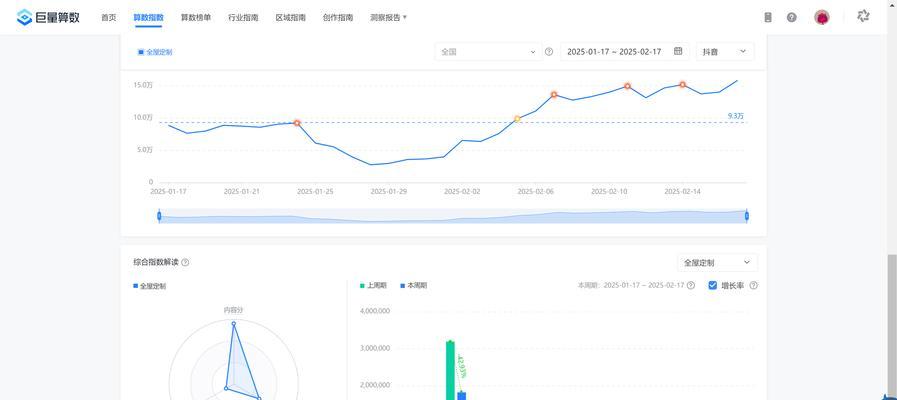Open the user avatar profile
This screenshot has width=897, height=400.
[x=822, y=17]
